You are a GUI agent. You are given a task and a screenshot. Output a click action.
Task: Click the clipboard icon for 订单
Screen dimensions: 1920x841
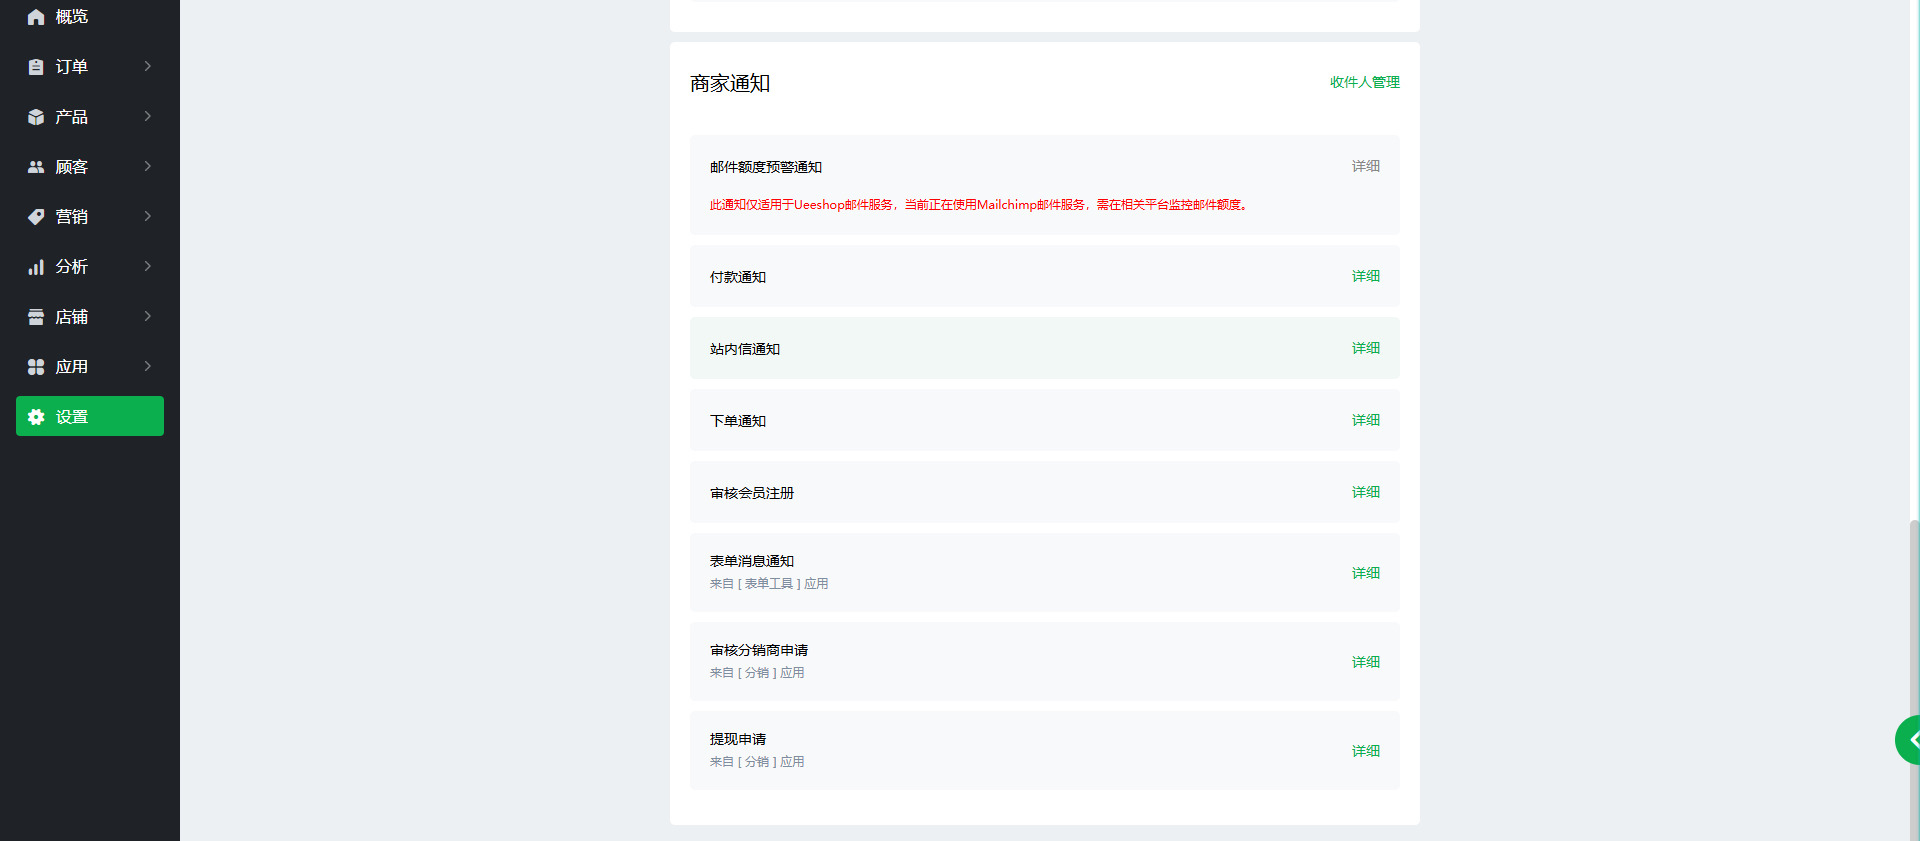point(36,67)
